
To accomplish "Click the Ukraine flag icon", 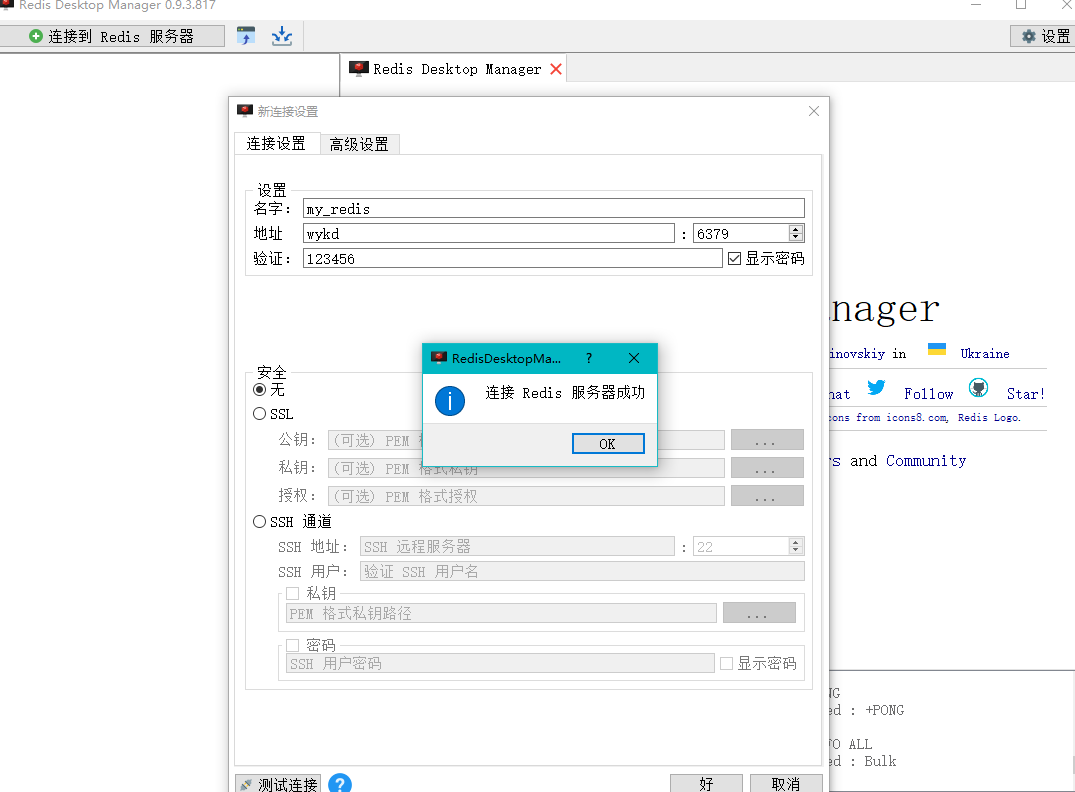I will 937,350.
